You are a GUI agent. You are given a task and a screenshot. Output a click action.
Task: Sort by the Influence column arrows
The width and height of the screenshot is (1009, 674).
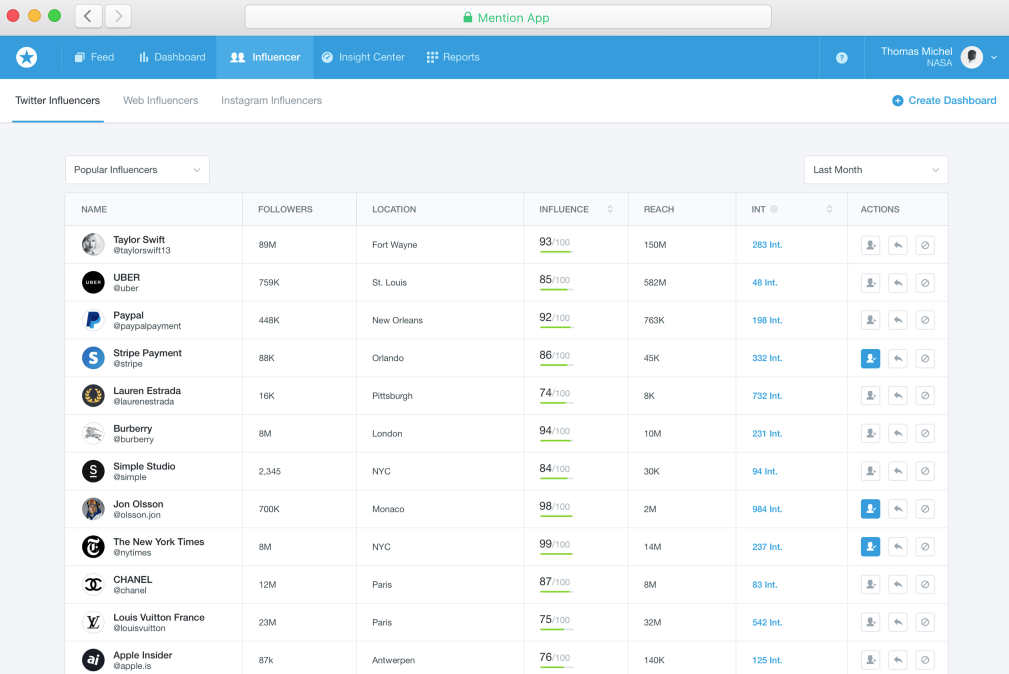610,209
